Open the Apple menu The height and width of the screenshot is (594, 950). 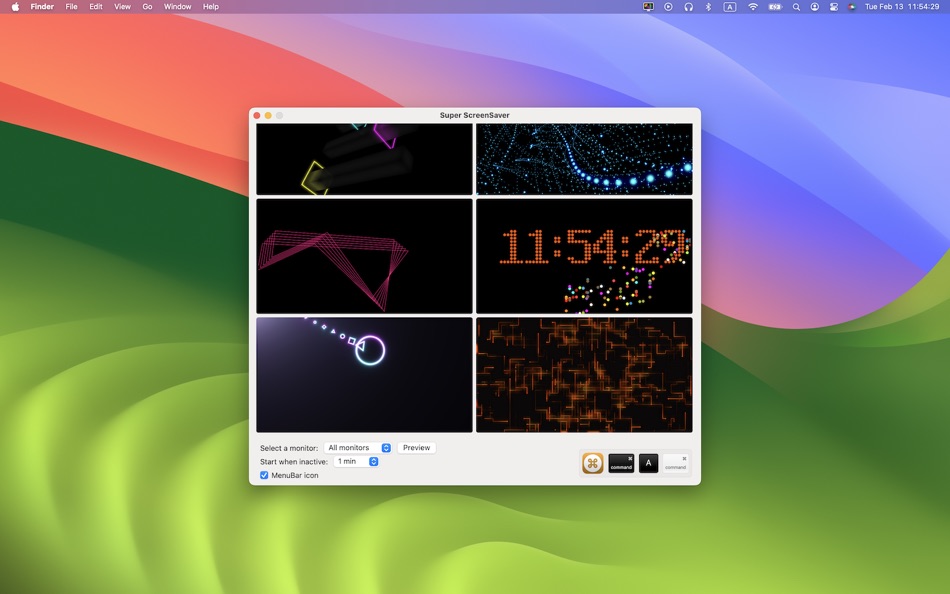(x=15, y=7)
